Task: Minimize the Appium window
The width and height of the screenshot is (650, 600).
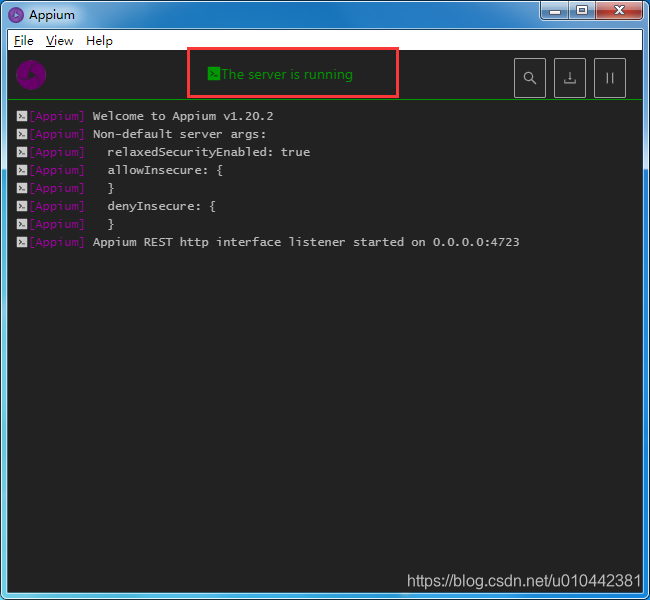Action: point(555,10)
